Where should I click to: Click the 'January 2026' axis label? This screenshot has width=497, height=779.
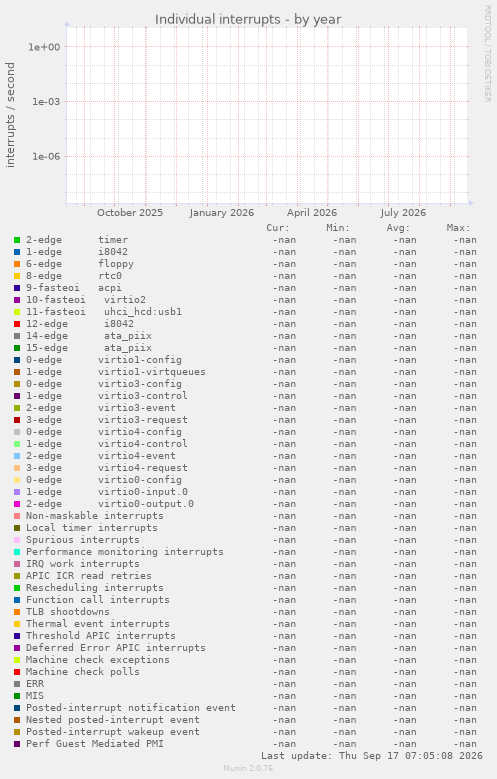click(x=222, y=213)
